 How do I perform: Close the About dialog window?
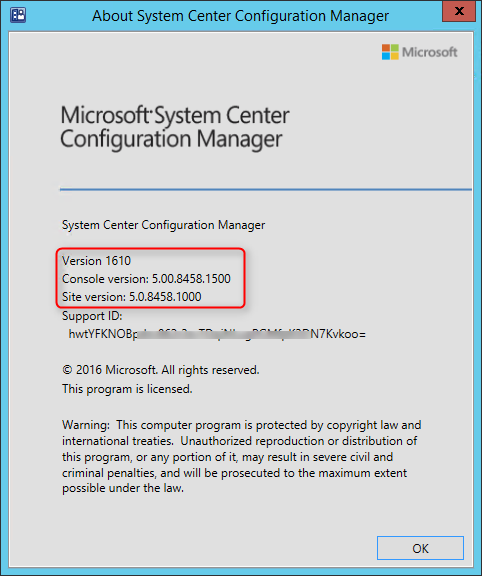point(459,11)
